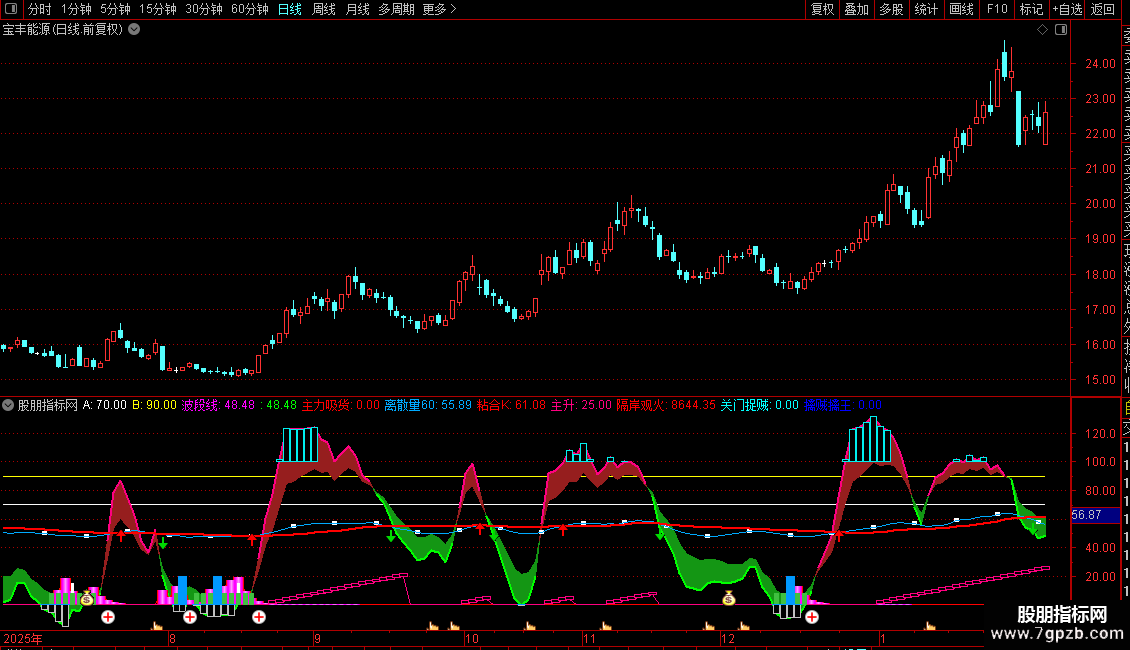This screenshot has width=1130, height=650.
Task: Click the 120.00 indicator axis label
Action: click(x=1100, y=434)
